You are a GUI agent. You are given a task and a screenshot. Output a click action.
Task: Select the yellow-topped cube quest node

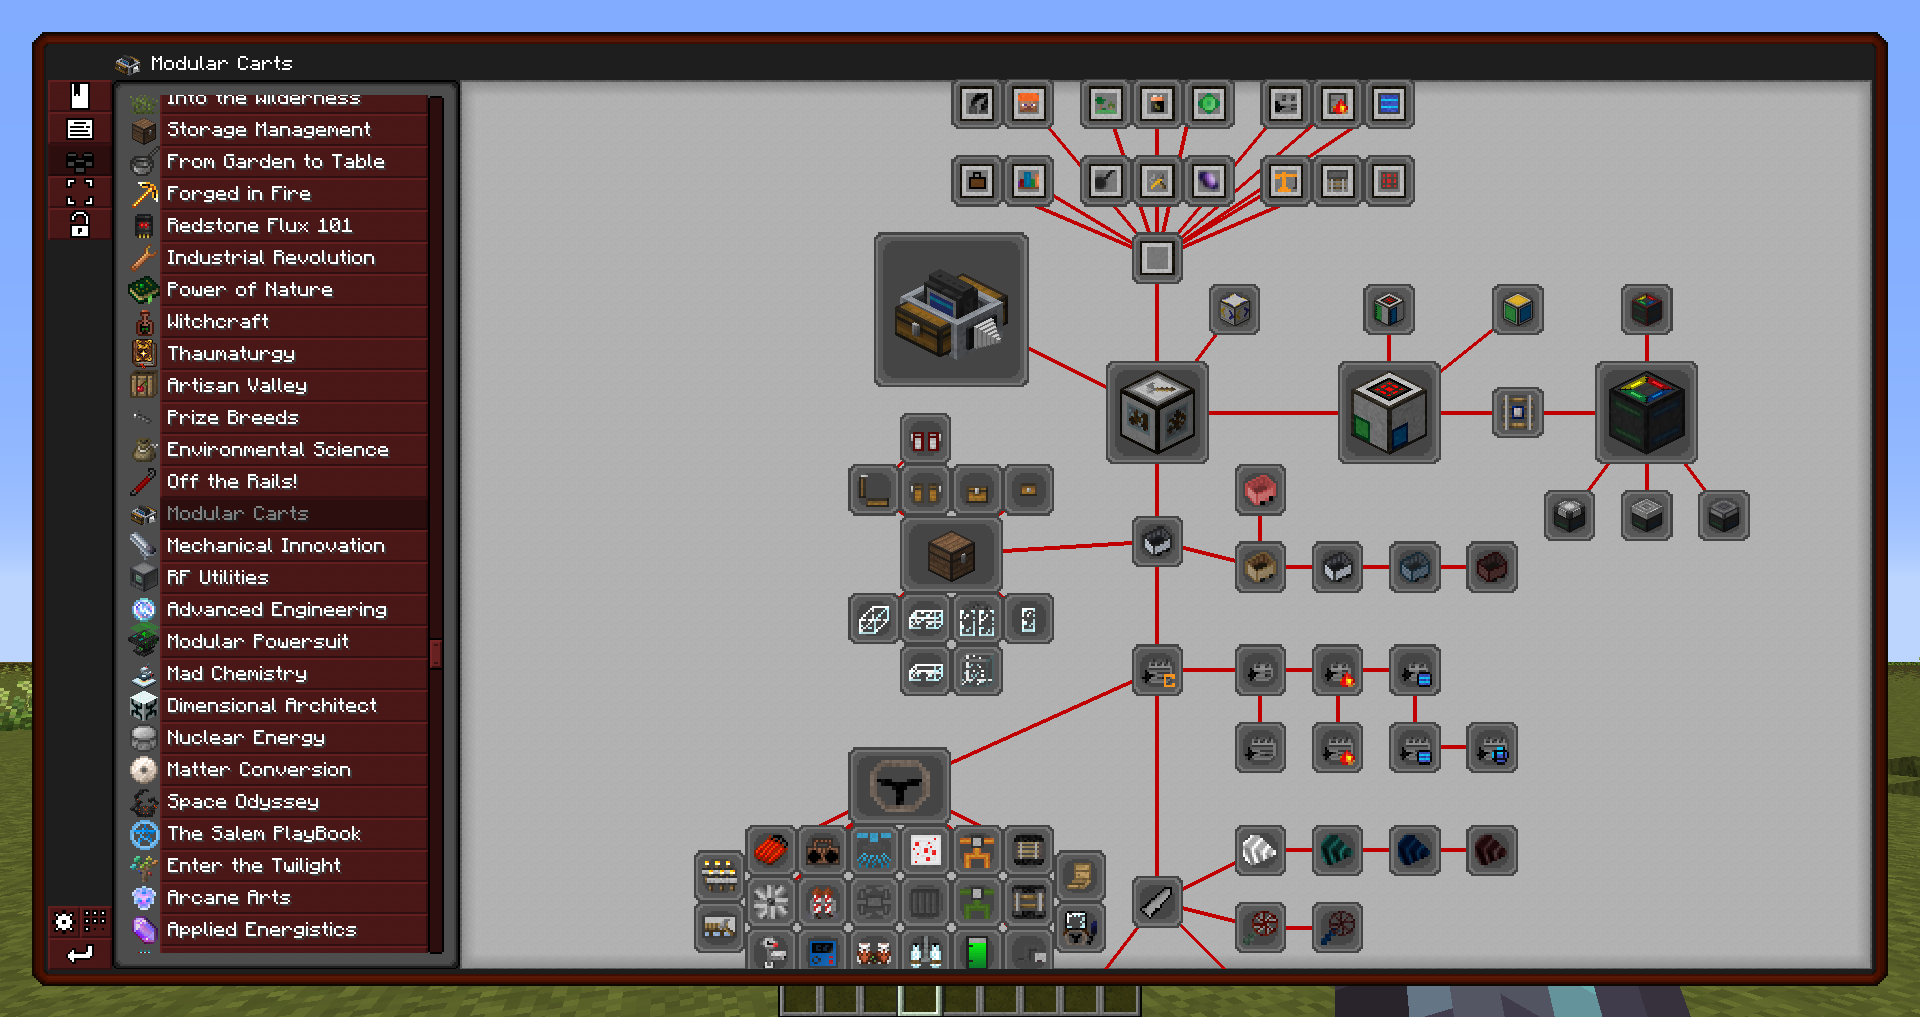[1518, 310]
